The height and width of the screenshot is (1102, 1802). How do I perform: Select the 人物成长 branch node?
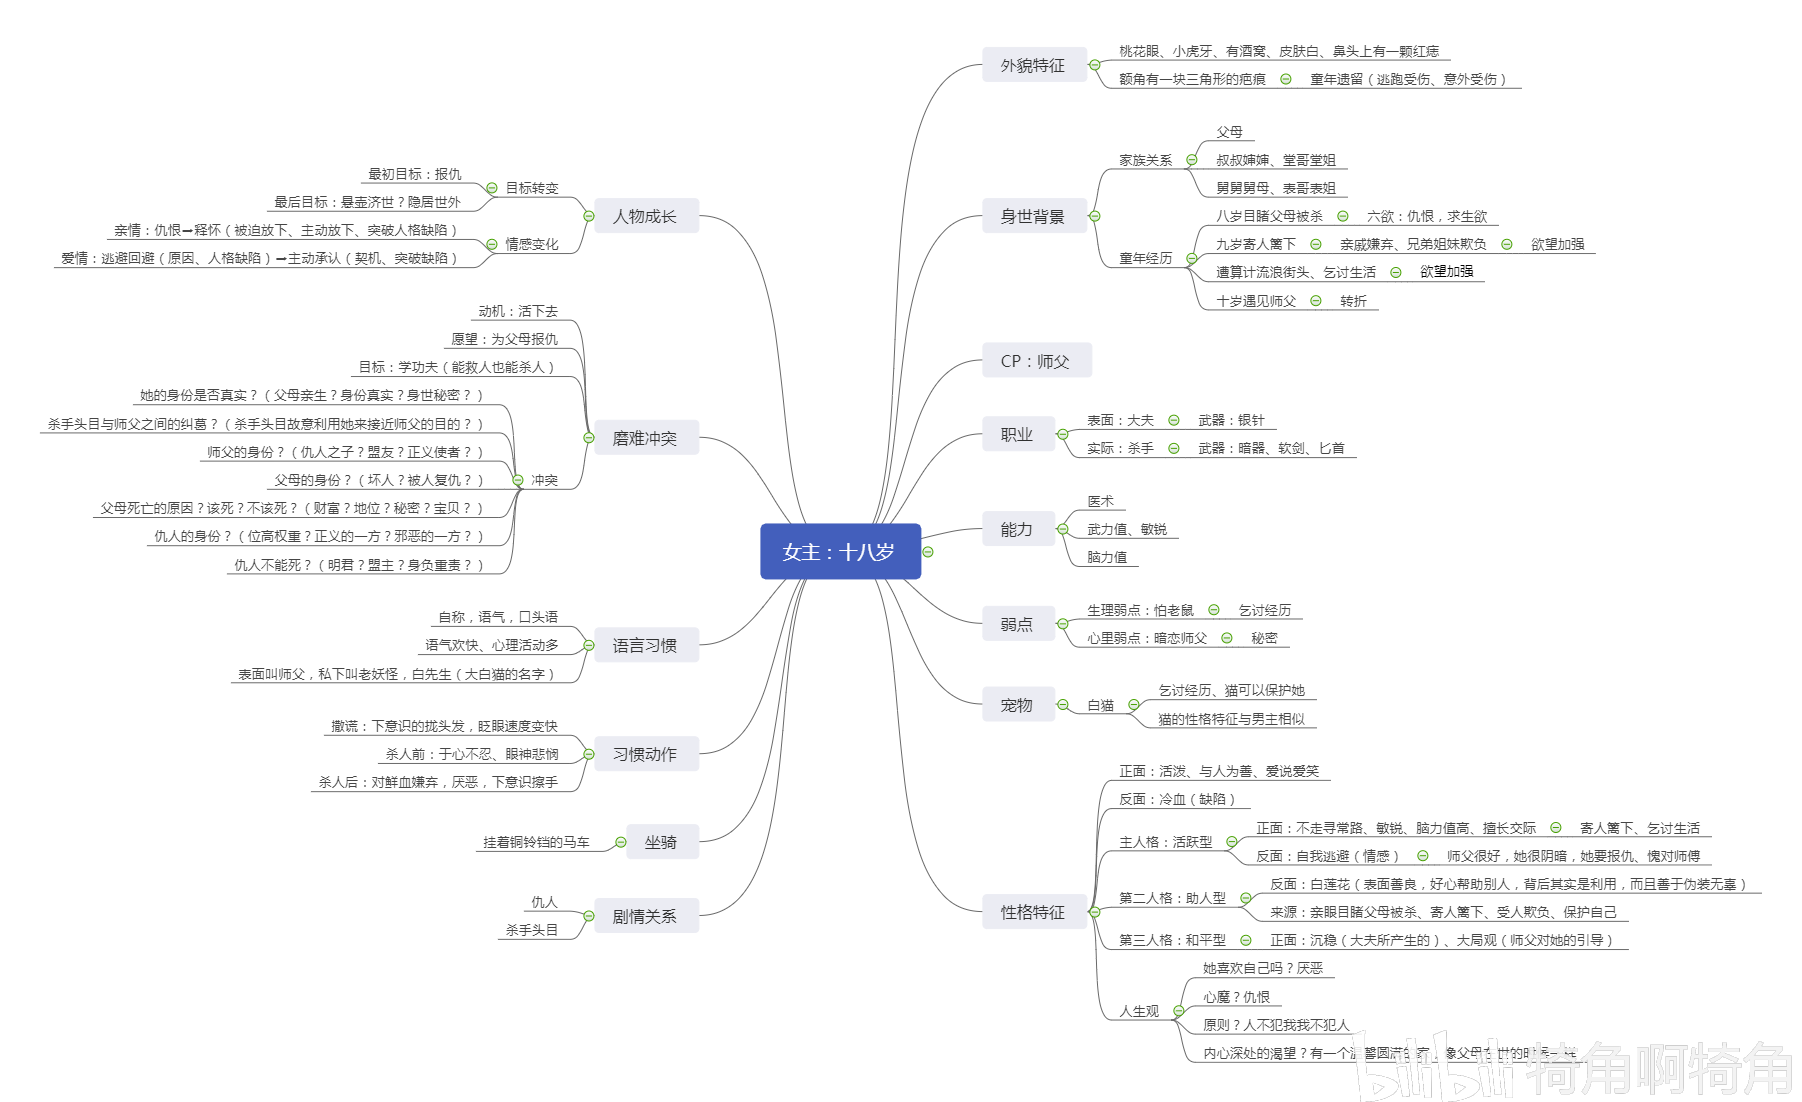[646, 216]
